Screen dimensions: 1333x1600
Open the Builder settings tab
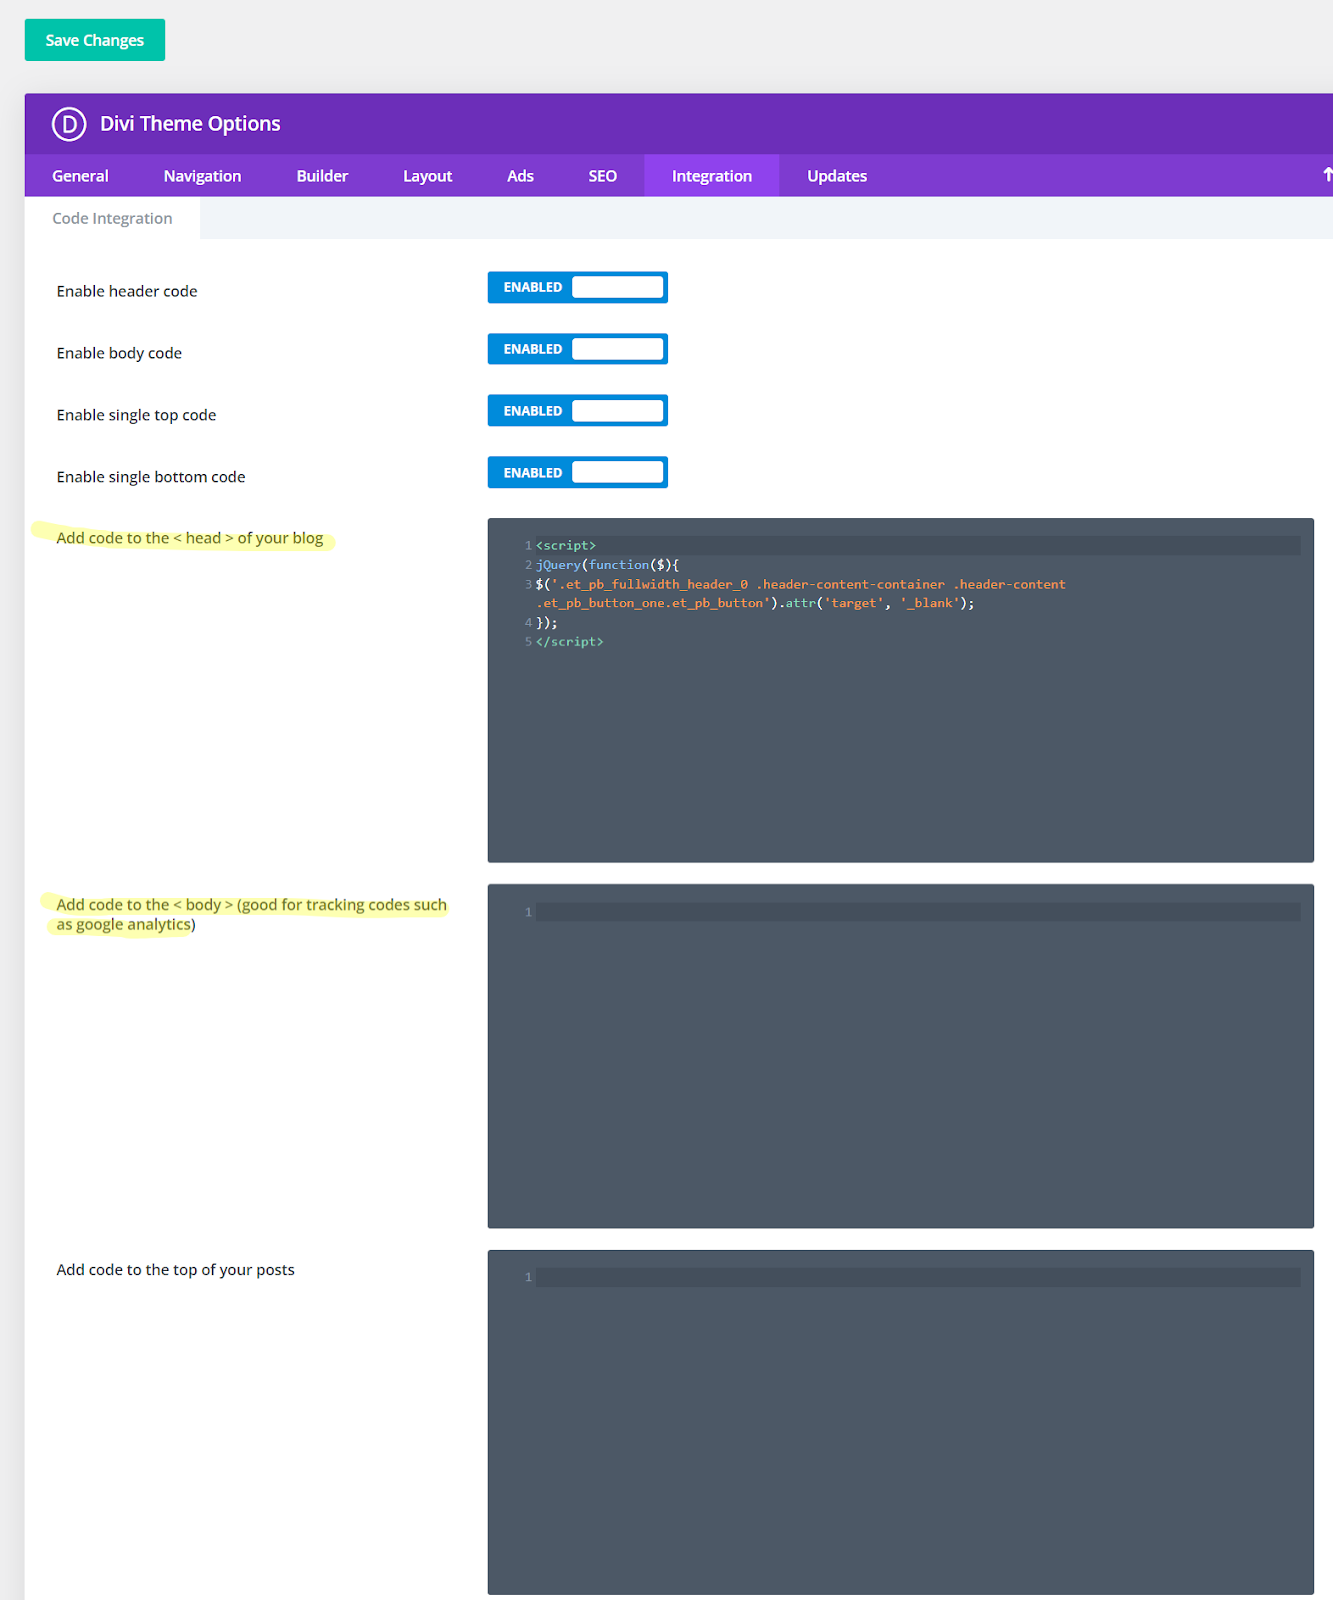pos(322,176)
